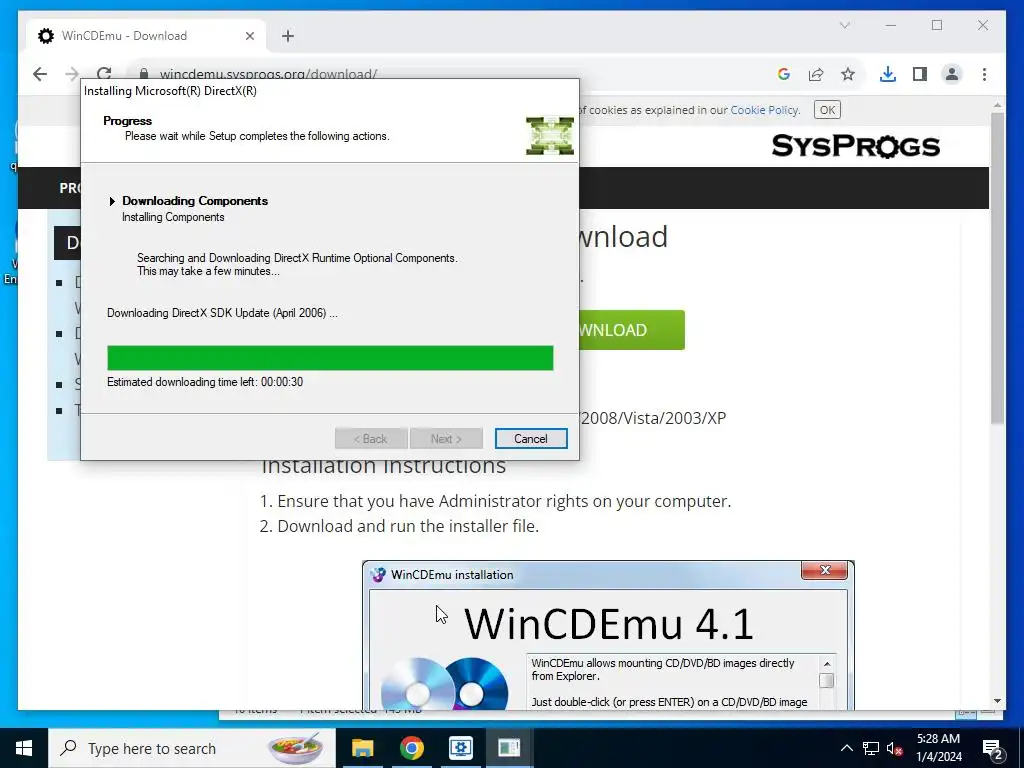
Task: Open the Windows Start menu
Action: click(x=24, y=748)
